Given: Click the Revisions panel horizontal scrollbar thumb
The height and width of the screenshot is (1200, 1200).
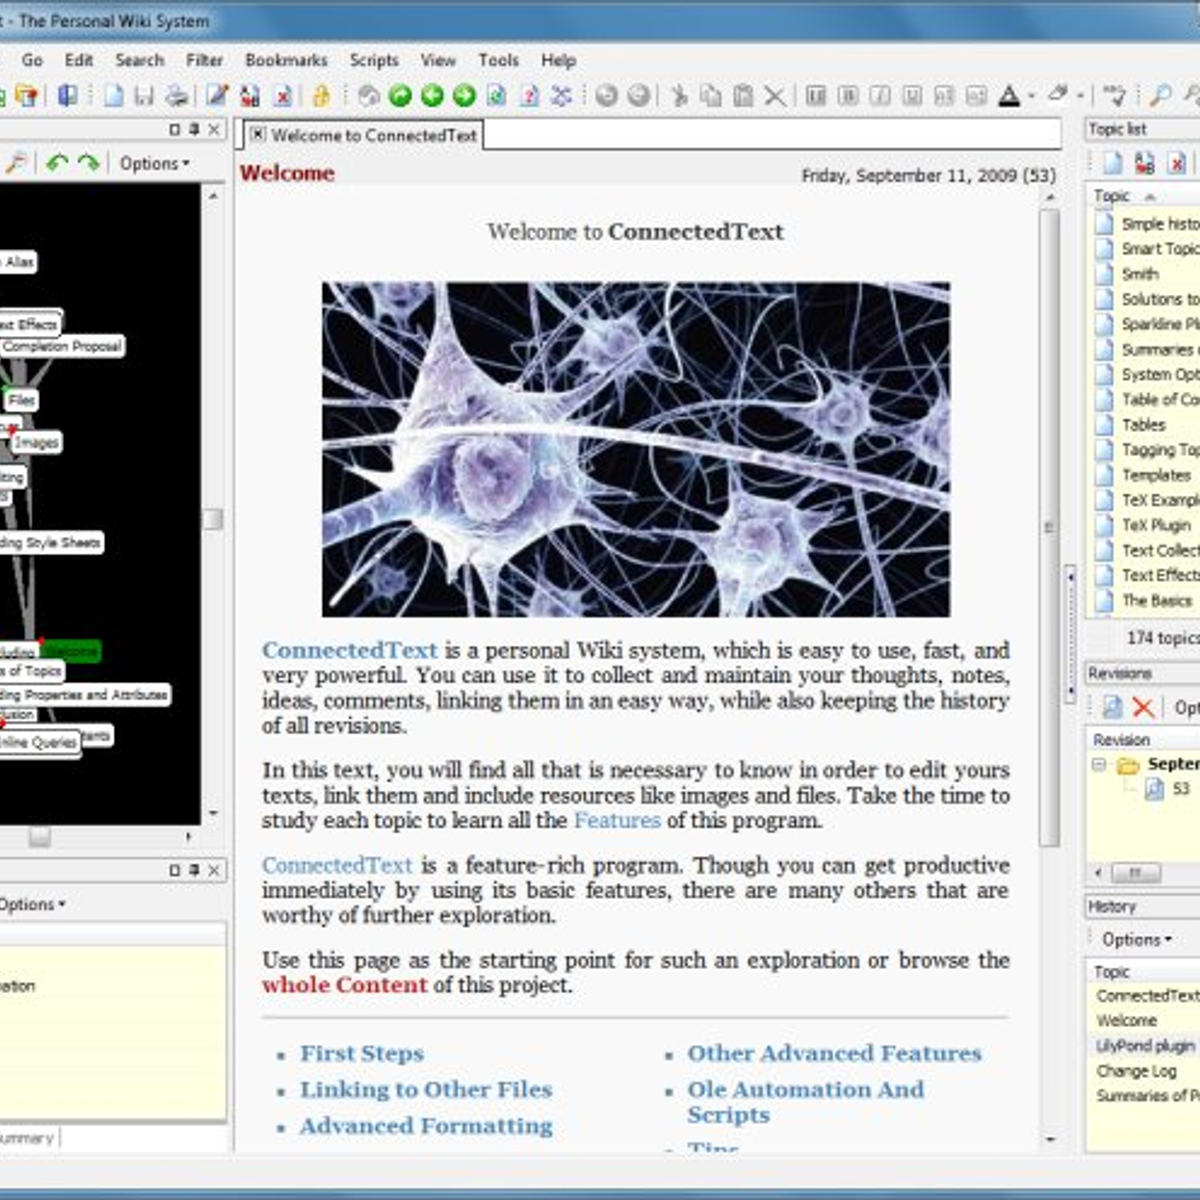Looking at the screenshot, I should (x=1136, y=873).
